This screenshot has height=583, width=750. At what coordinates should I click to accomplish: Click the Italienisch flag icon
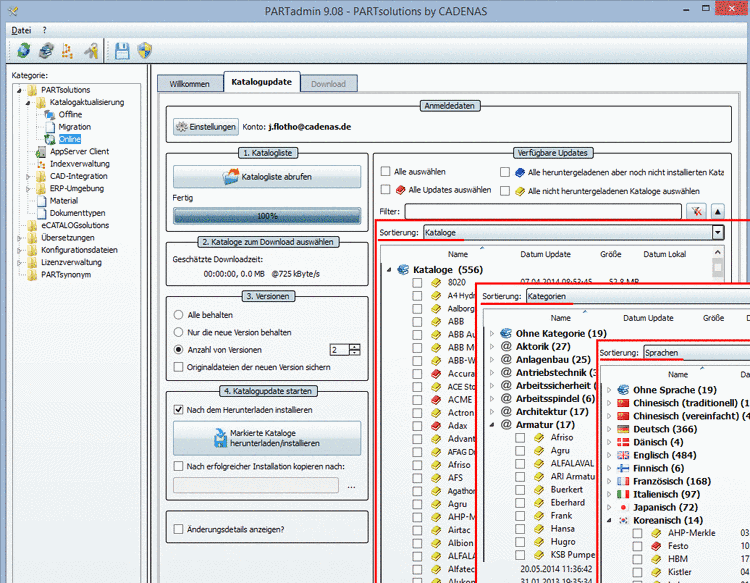click(x=623, y=494)
